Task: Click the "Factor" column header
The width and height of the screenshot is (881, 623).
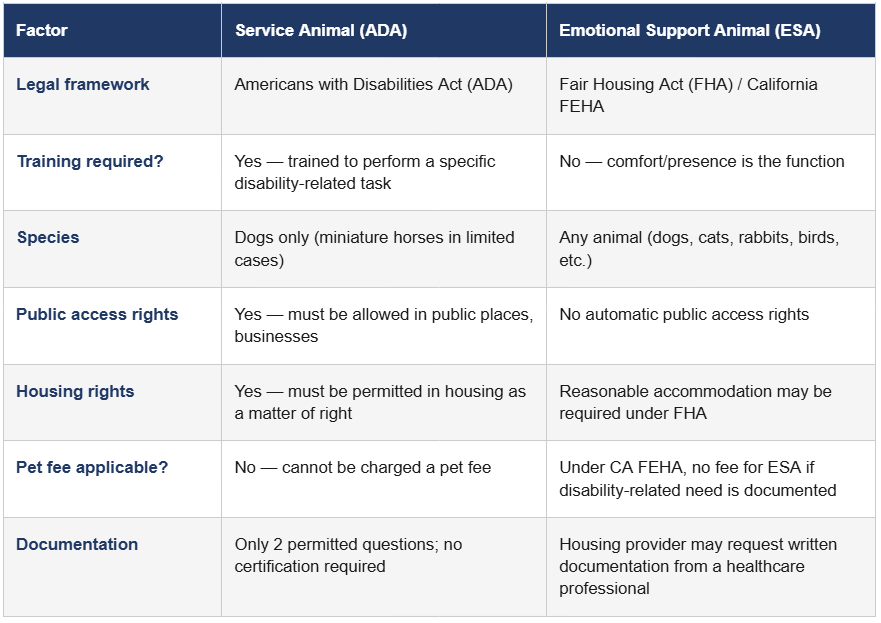Action: point(42,31)
